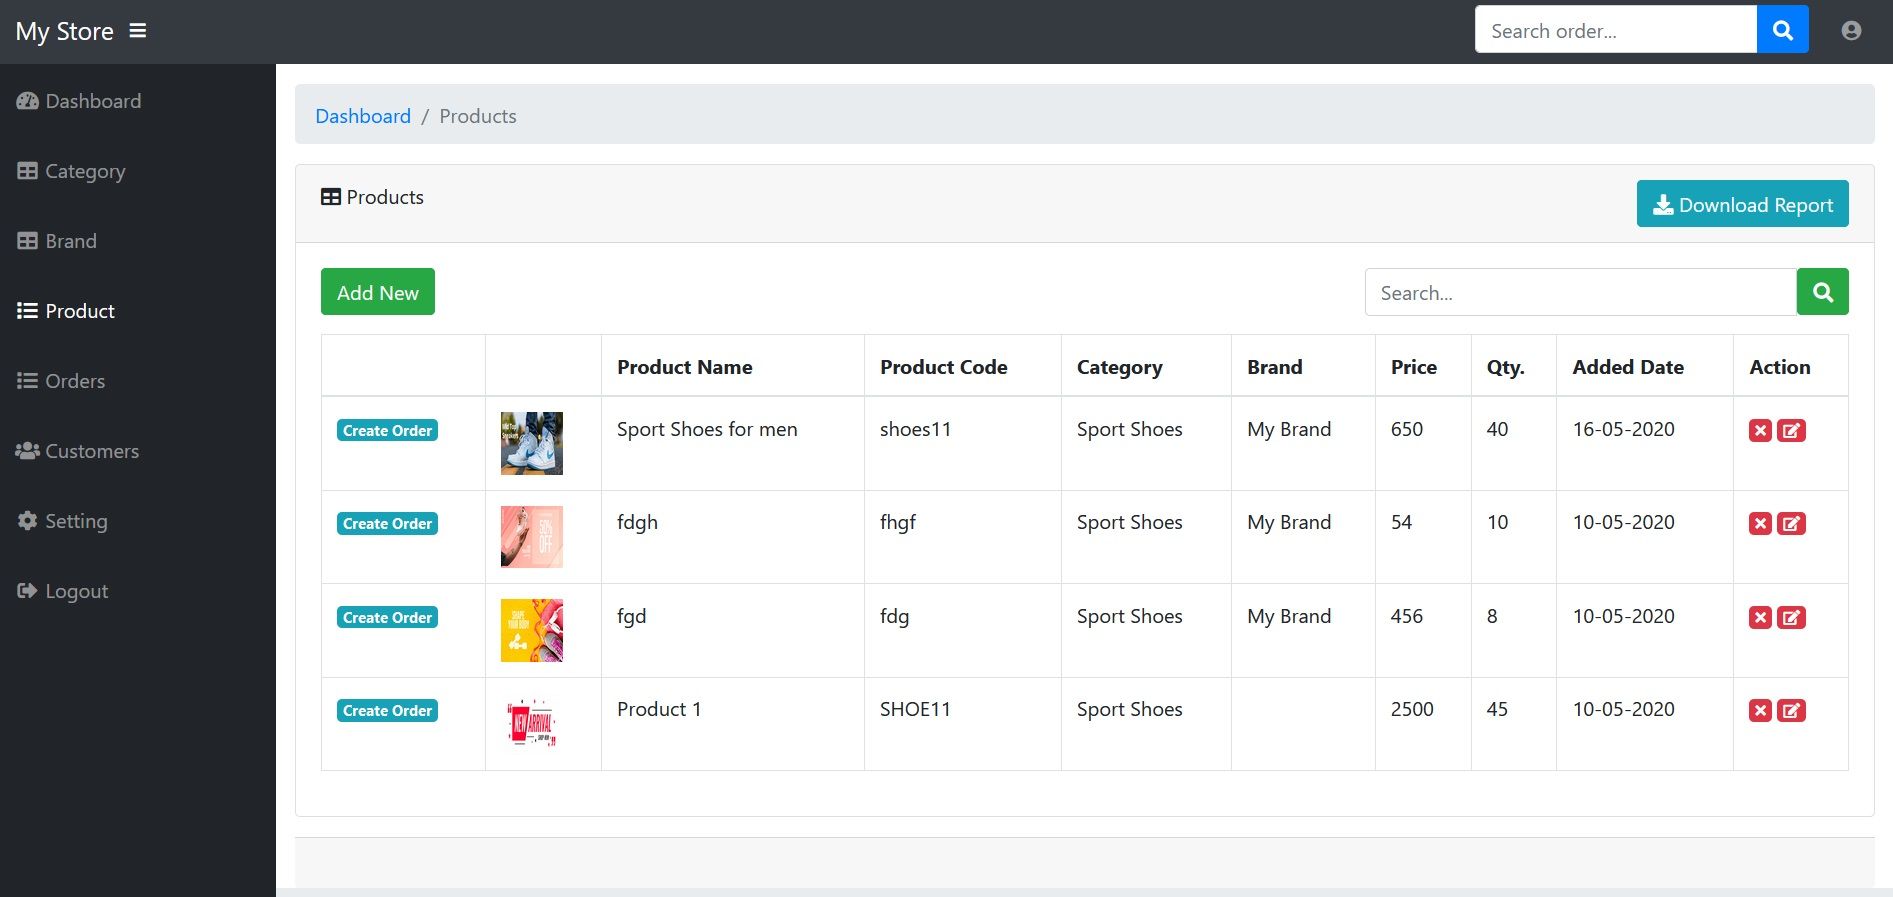
Task: Open the Sport Shoes for men thumbnail
Action: pyautogui.click(x=531, y=443)
